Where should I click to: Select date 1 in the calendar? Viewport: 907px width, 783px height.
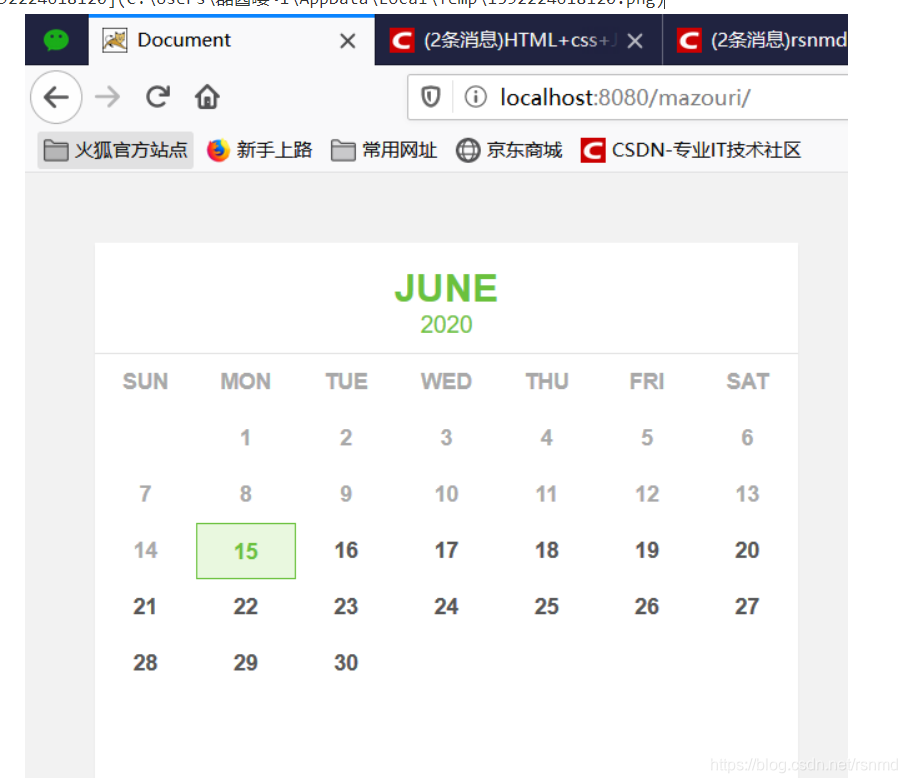pos(246,438)
